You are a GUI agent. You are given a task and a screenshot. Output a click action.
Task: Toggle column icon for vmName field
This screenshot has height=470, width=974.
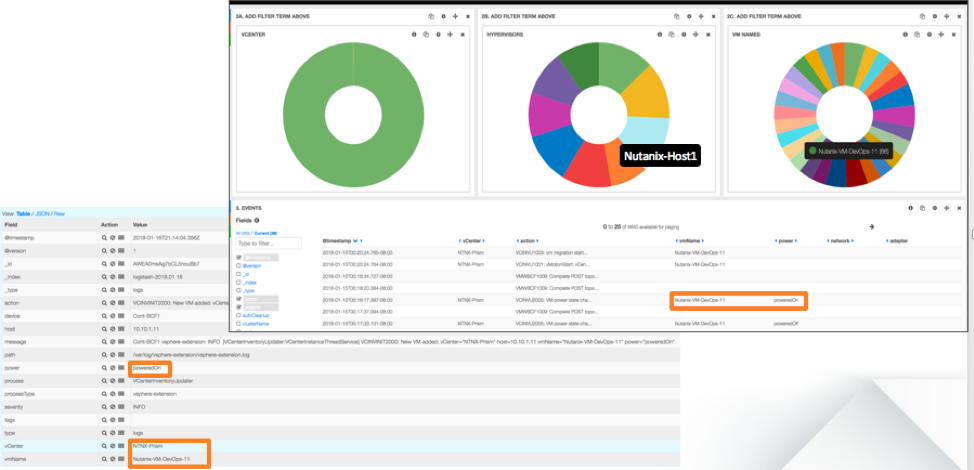(121, 459)
